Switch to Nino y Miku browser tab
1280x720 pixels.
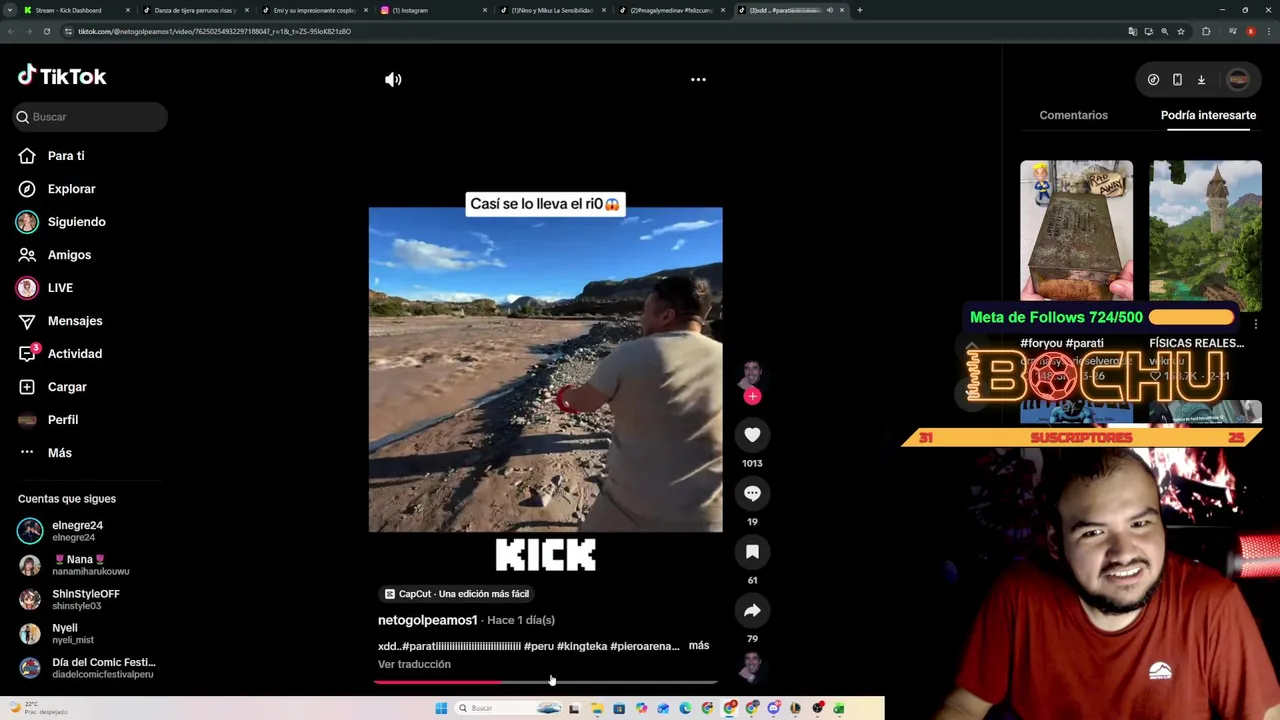[552, 10]
